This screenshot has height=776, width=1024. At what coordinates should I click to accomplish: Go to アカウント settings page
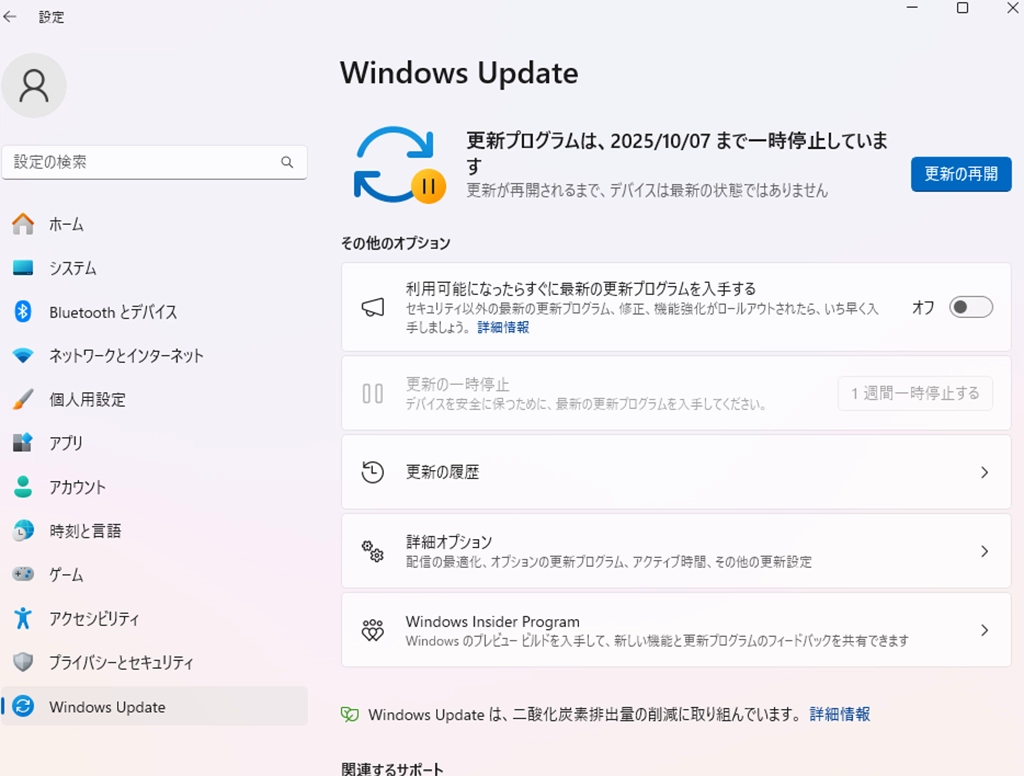pos(77,487)
